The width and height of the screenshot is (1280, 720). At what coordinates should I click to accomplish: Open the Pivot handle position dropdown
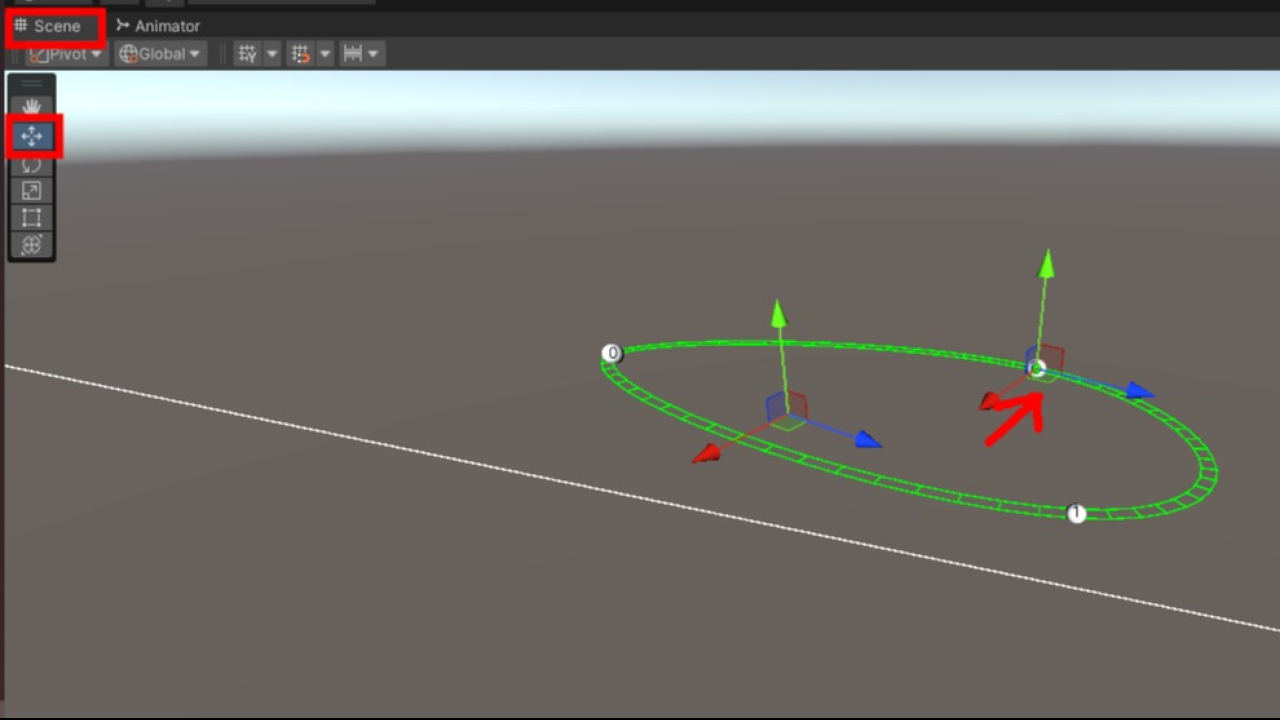click(x=65, y=54)
